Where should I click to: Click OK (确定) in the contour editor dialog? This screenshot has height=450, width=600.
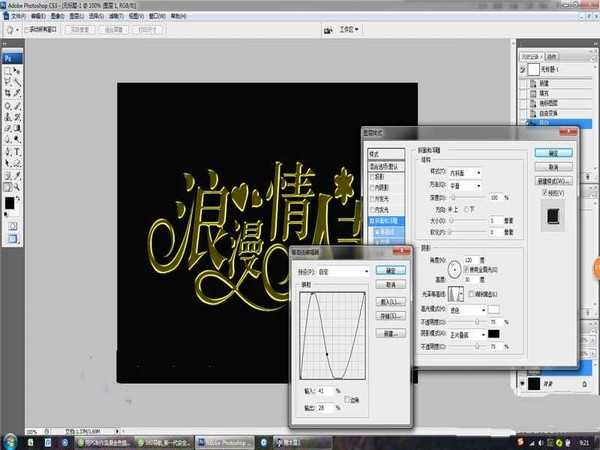[391, 270]
